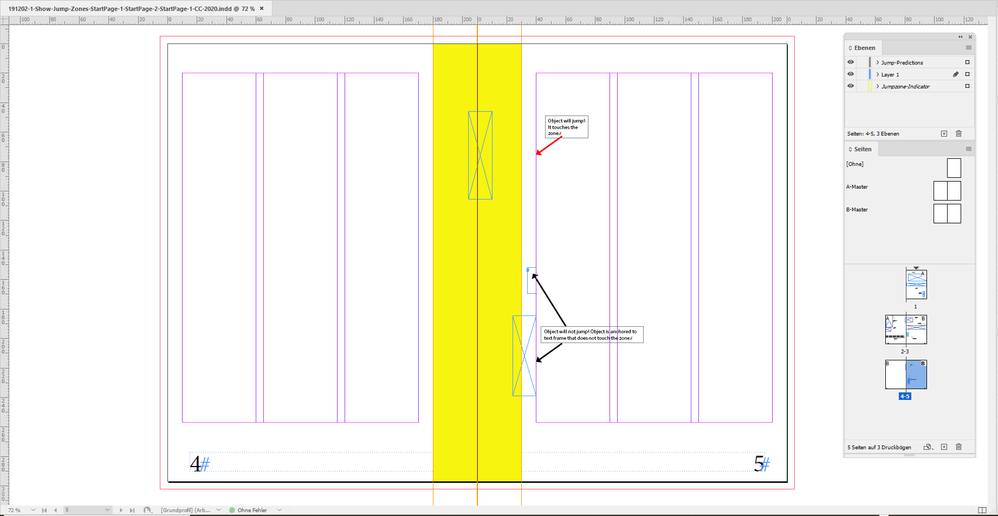
Task: Create new page in Seiten panel
Action: point(944,447)
